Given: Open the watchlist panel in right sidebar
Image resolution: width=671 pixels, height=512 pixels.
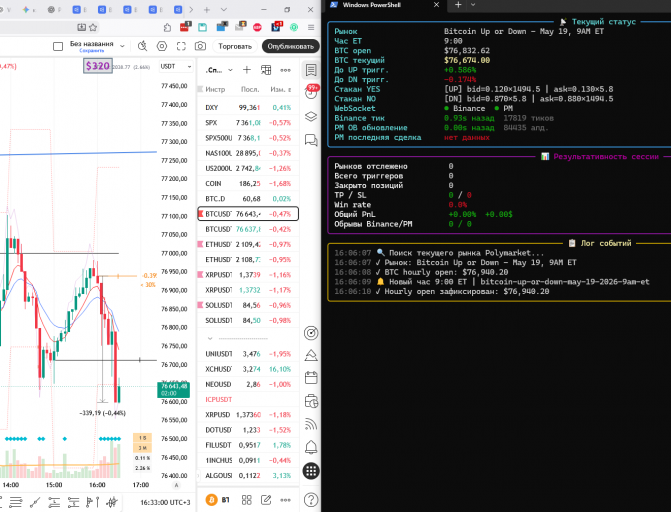Looking at the screenshot, I should coord(311,70).
